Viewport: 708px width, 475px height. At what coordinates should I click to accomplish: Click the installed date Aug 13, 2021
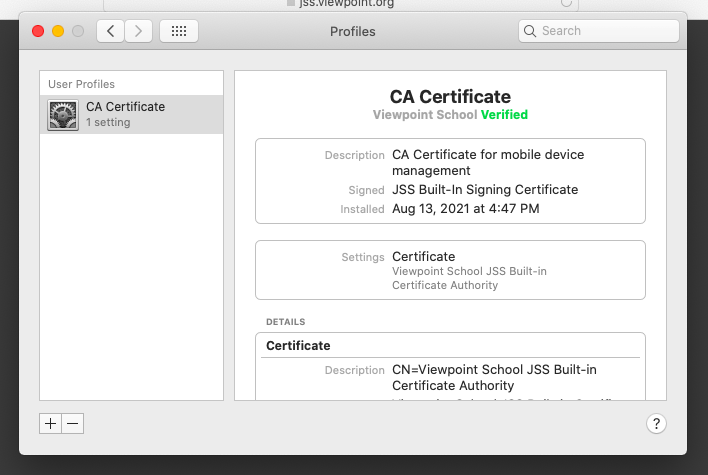[465, 209]
